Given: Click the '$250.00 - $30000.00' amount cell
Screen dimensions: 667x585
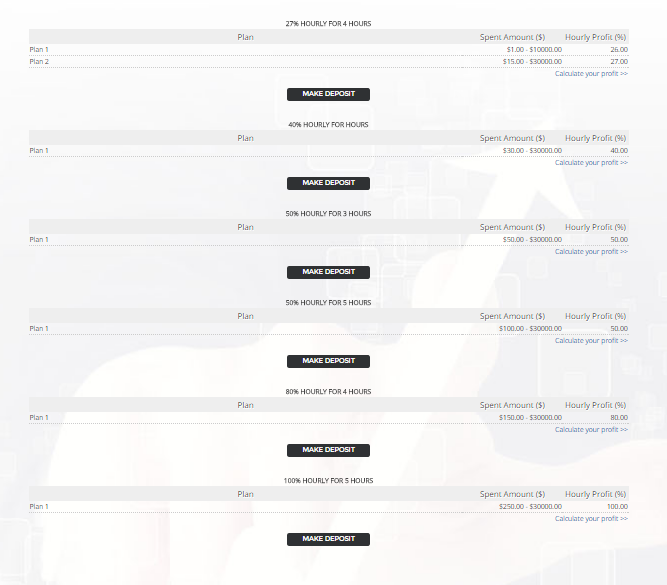Looking at the screenshot, I should (x=530, y=506).
